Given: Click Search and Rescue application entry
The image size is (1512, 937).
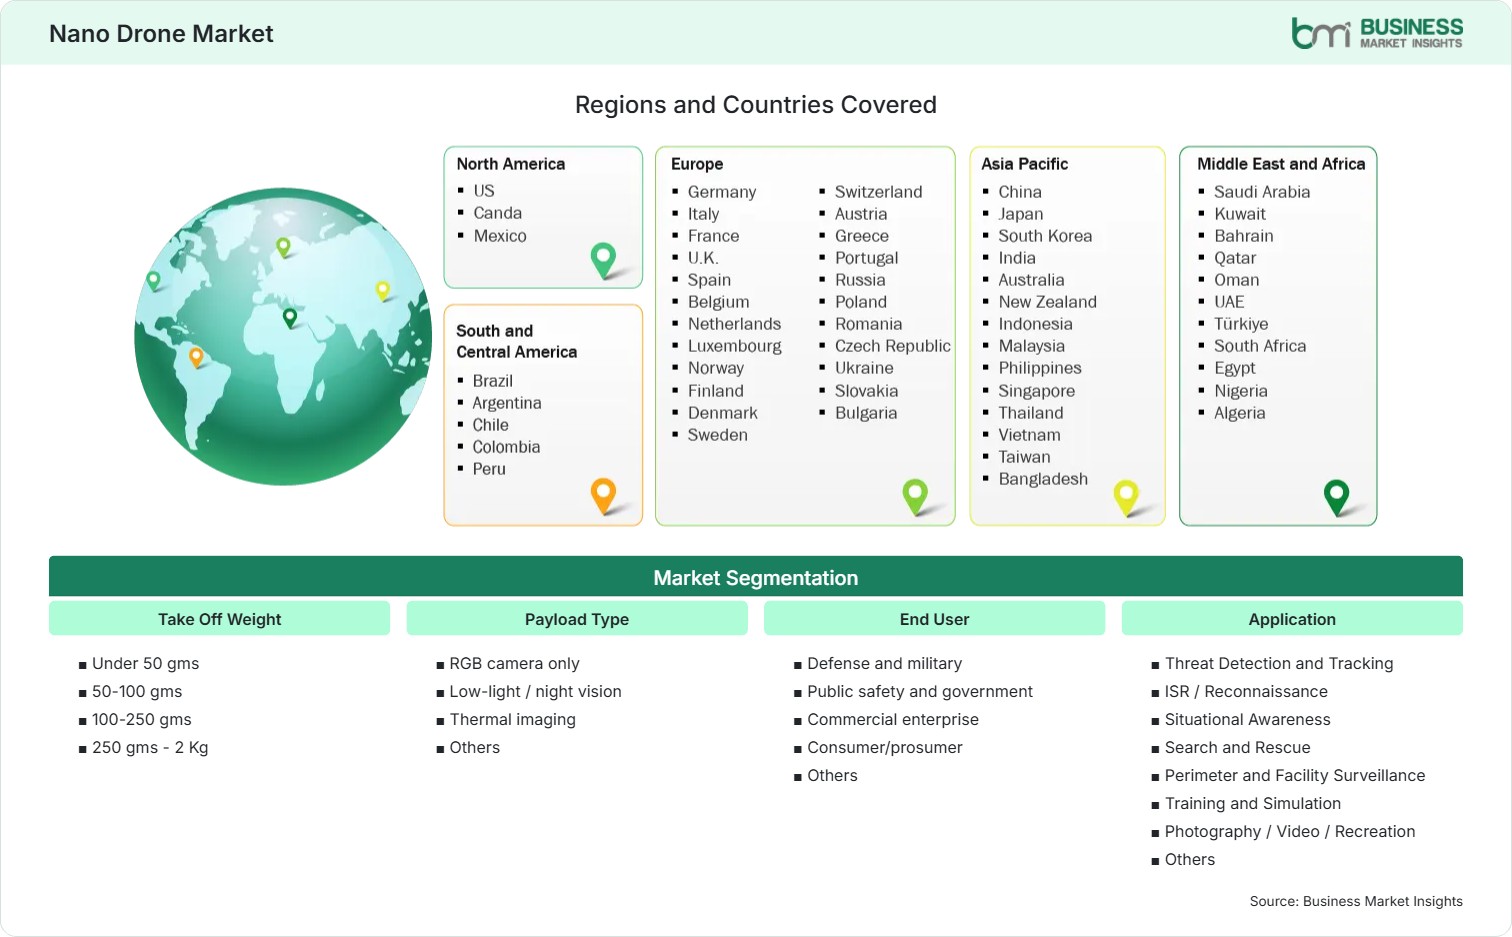Looking at the screenshot, I should [x=1237, y=747].
